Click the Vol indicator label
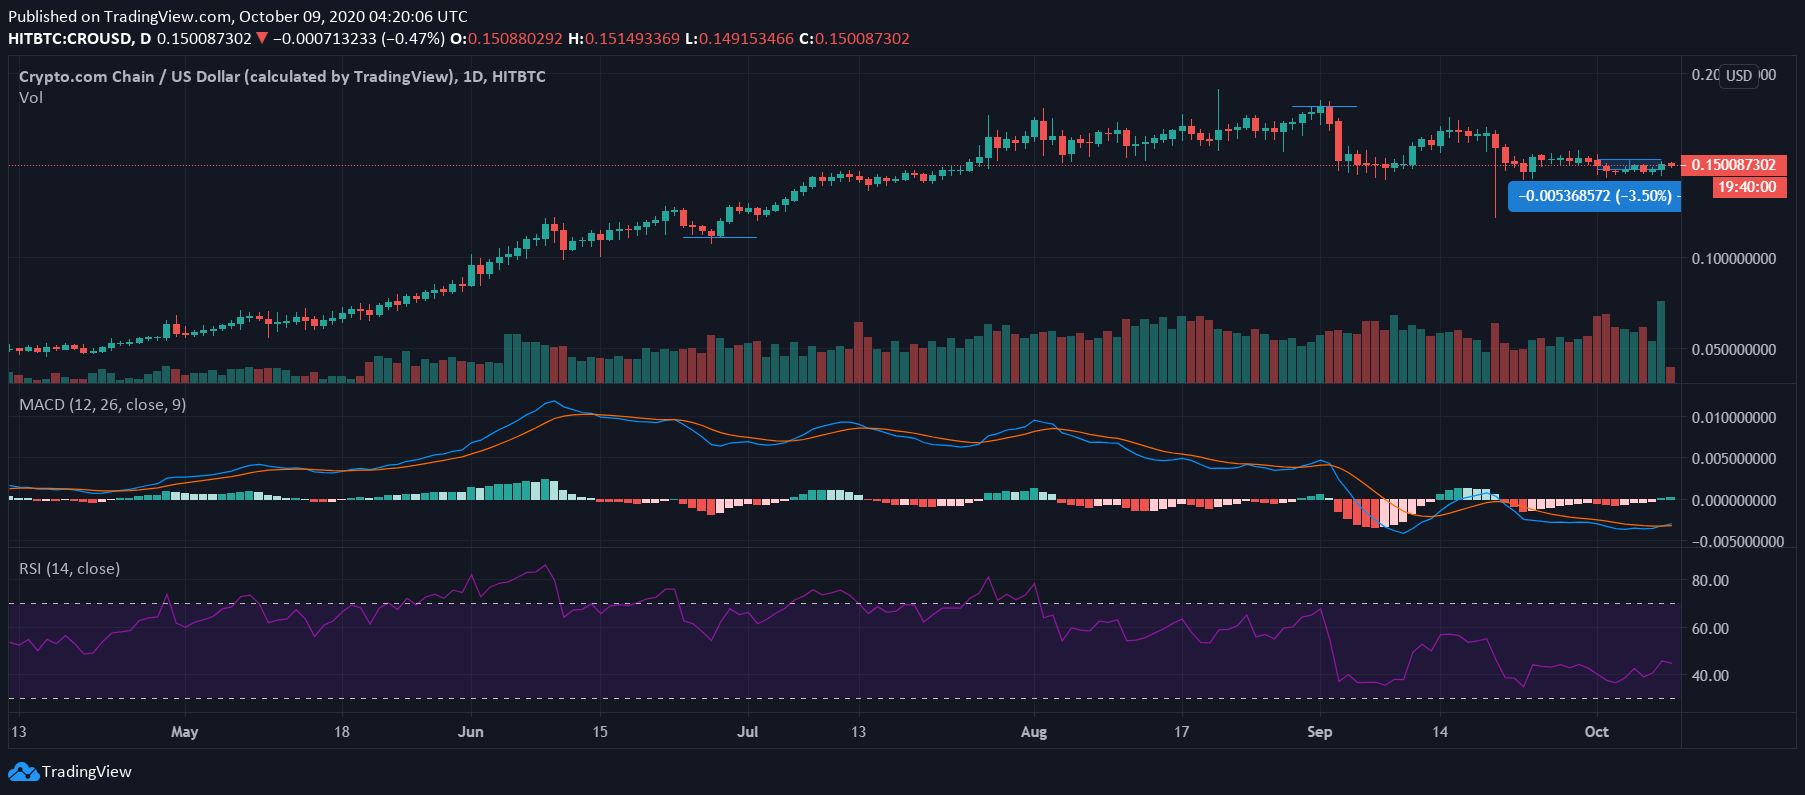Screen dimensions: 1805x795 [x=31, y=98]
